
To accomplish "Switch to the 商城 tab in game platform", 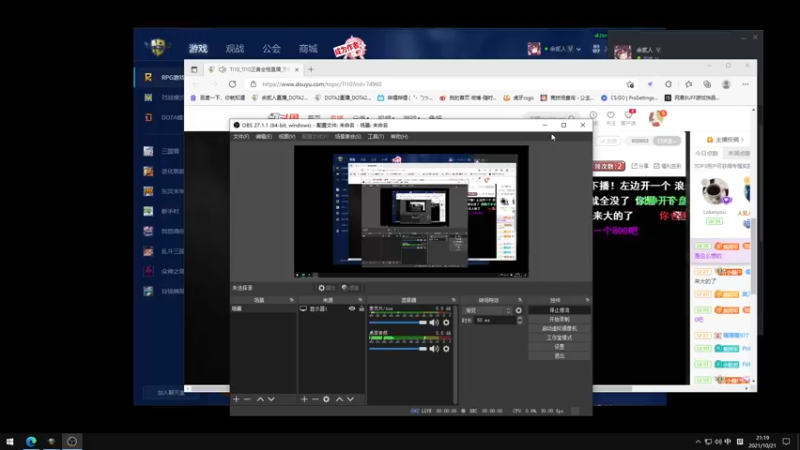I will pyautogui.click(x=308, y=48).
